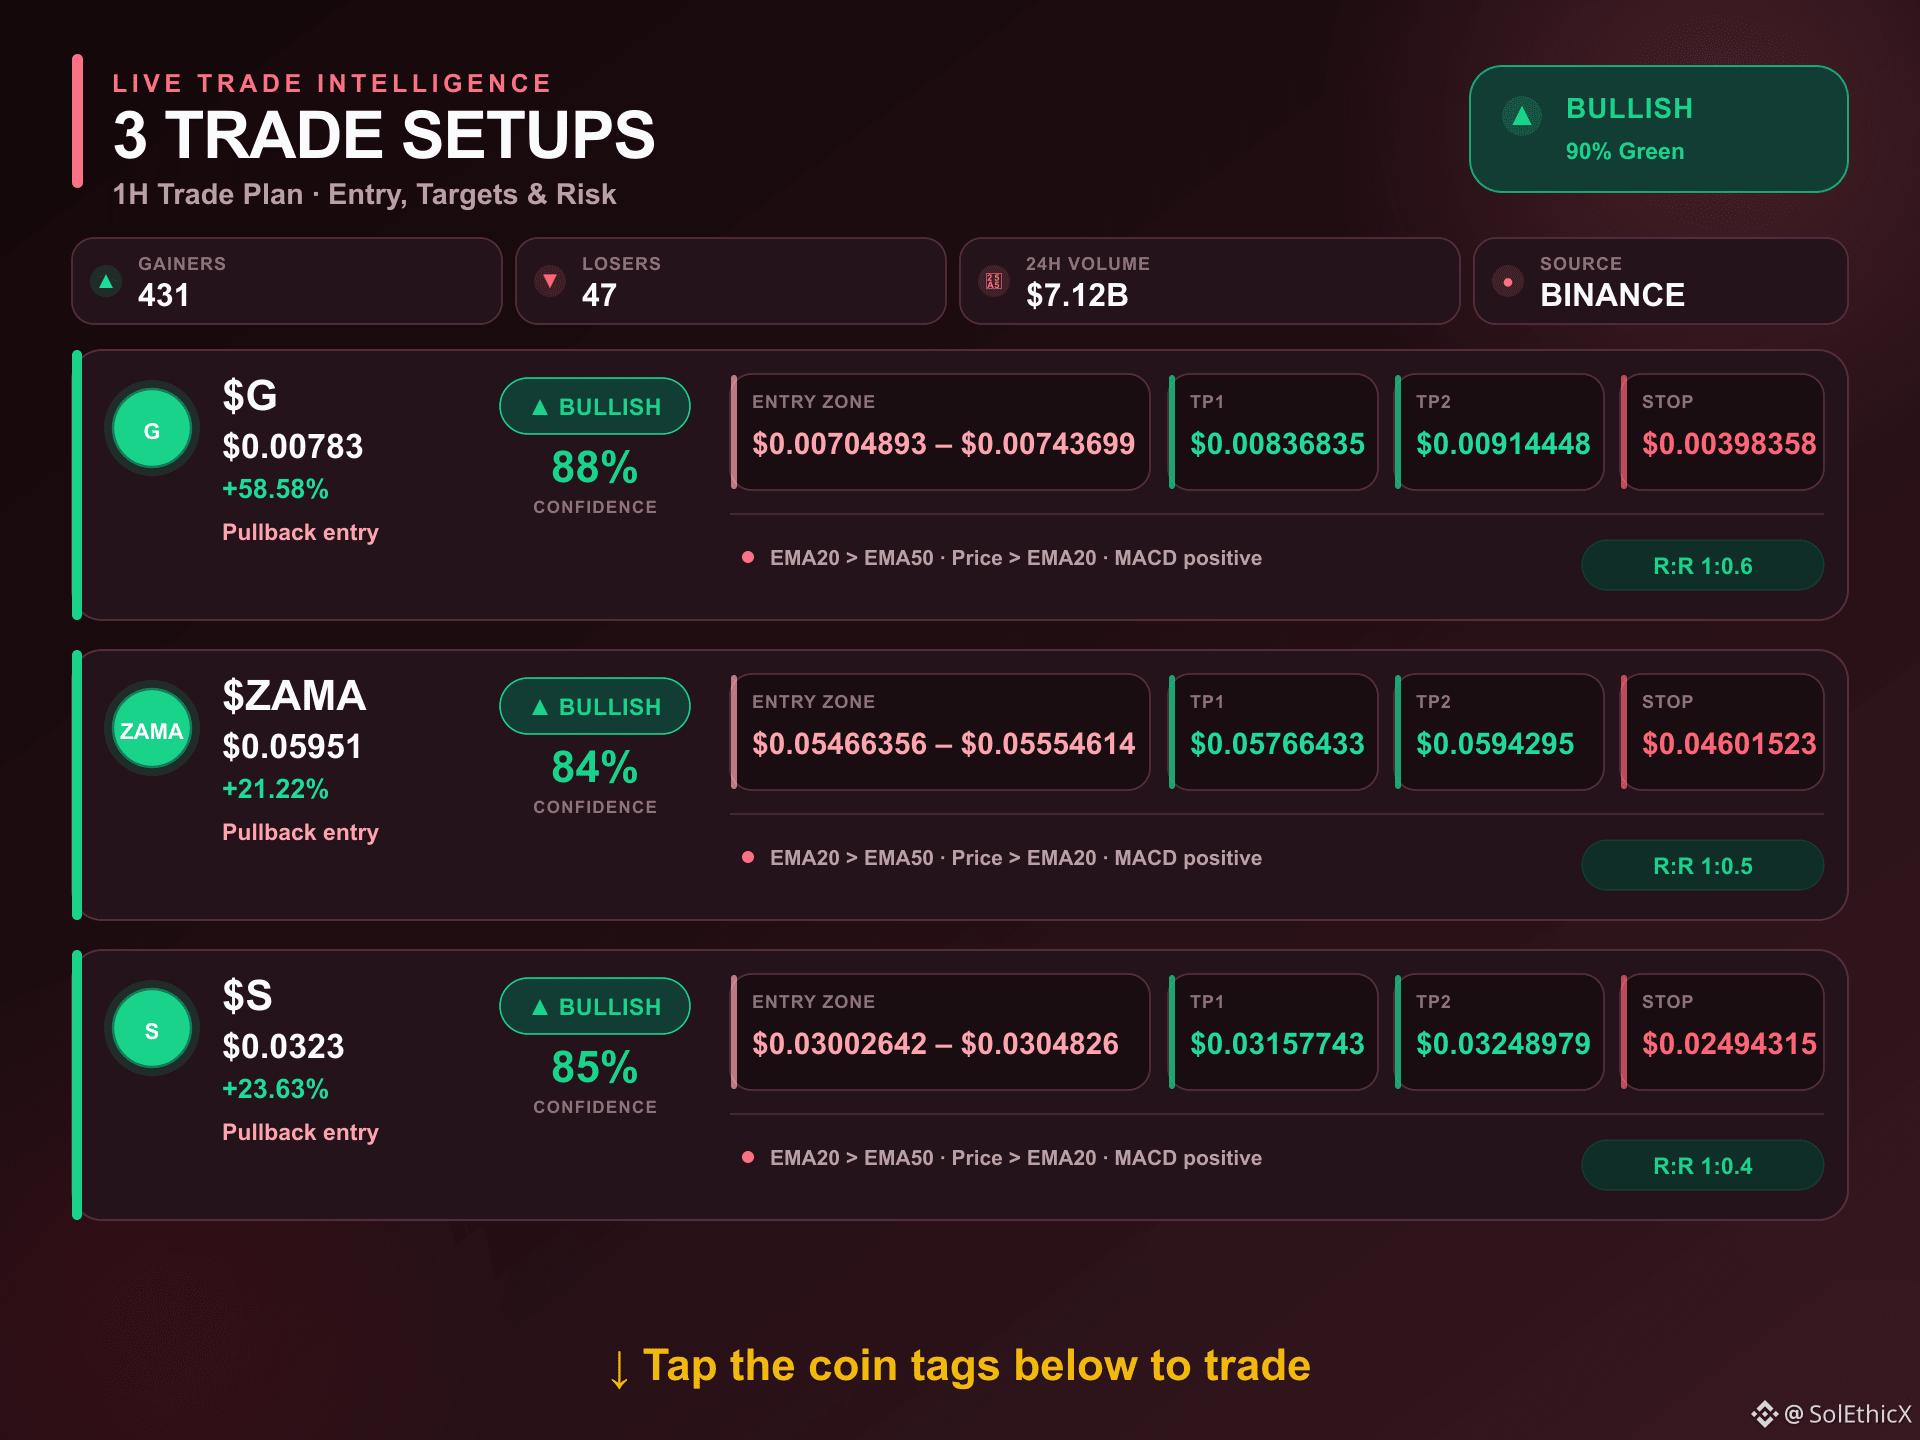Click the 24H Volume icon
1920x1440 pixels.
(x=993, y=281)
